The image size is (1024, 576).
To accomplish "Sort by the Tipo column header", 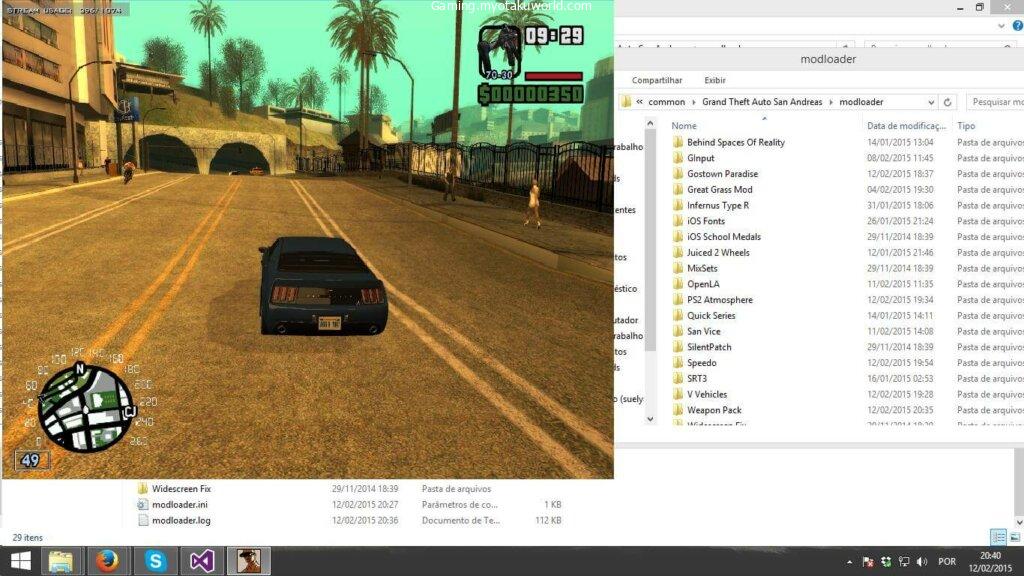I will pyautogui.click(x=966, y=125).
